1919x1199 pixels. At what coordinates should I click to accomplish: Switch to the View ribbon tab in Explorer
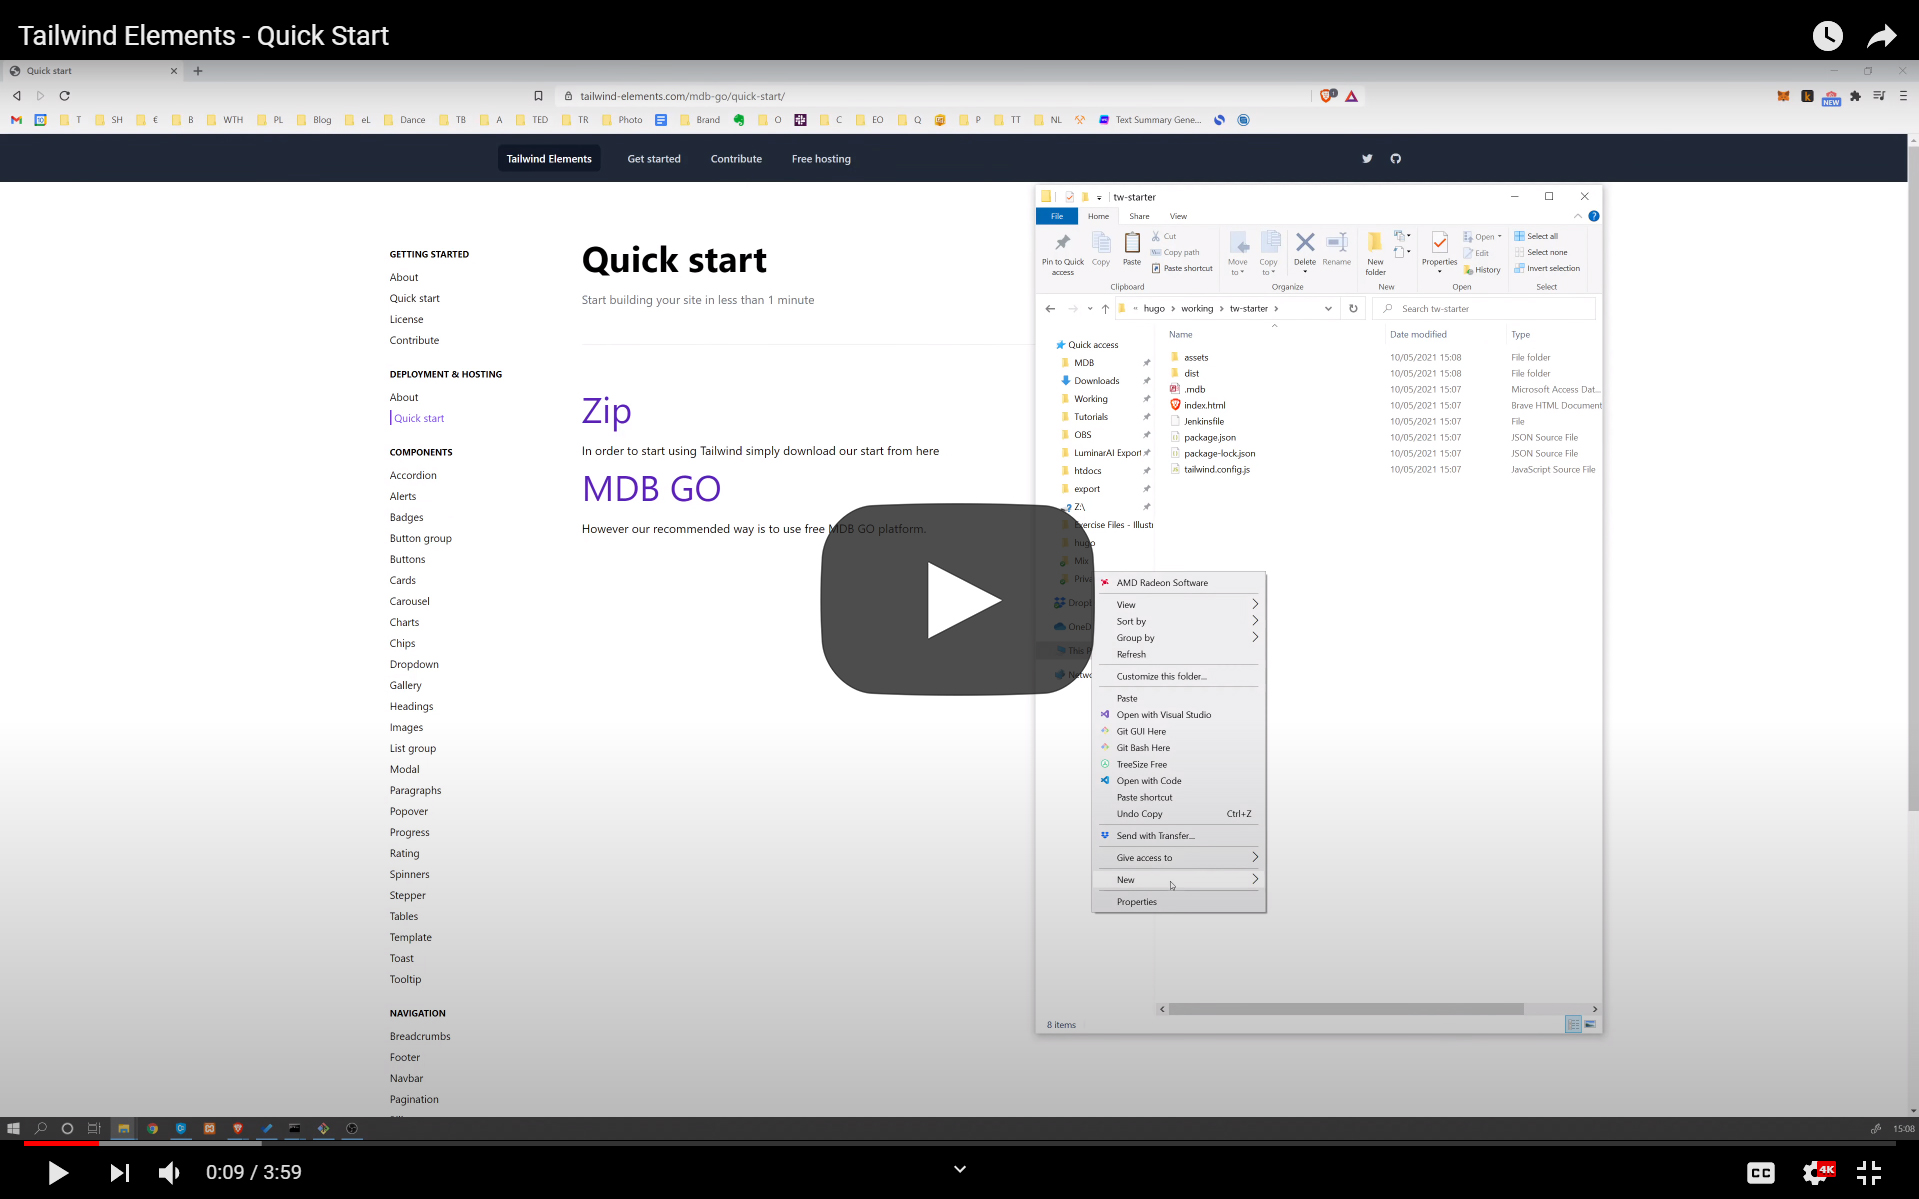[1179, 216]
